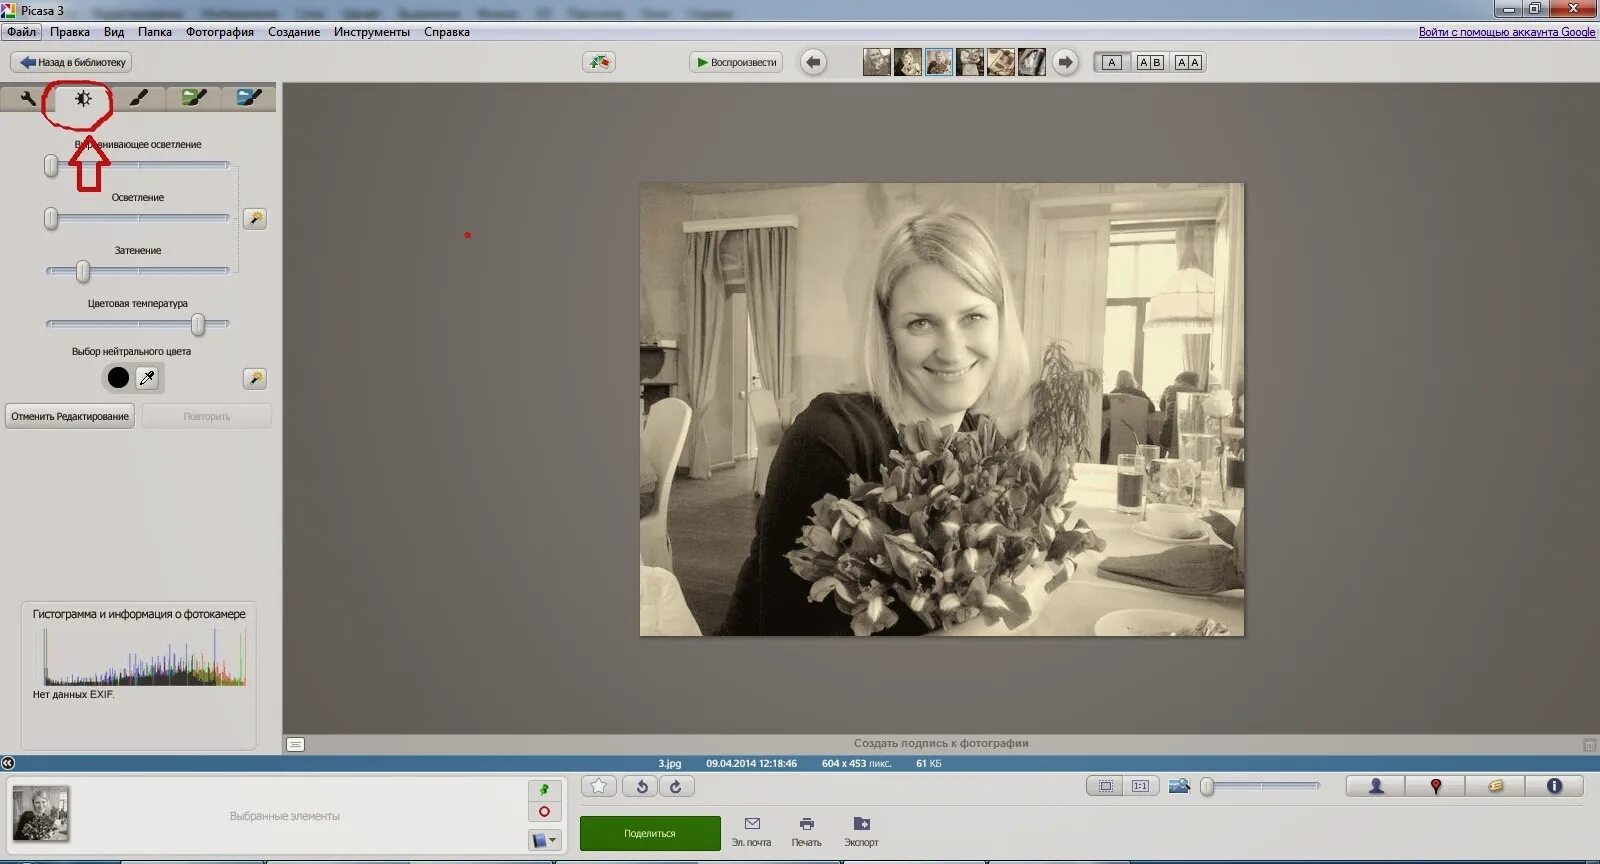Start slideshow with Воспроизвести button
The height and width of the screenshot is (864, 1600).
(736, 62)
